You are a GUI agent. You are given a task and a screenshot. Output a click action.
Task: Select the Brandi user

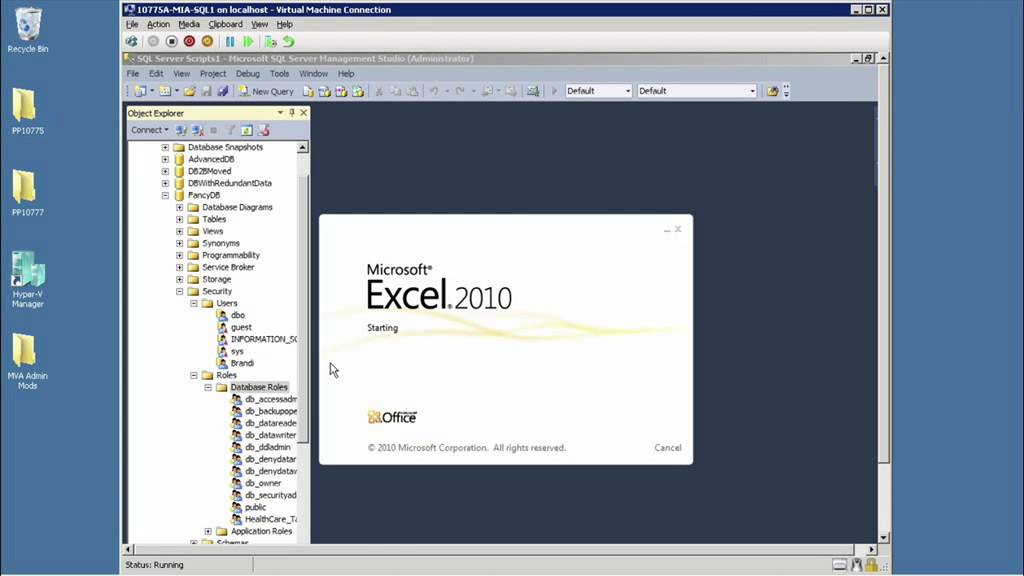pos(242,363)
